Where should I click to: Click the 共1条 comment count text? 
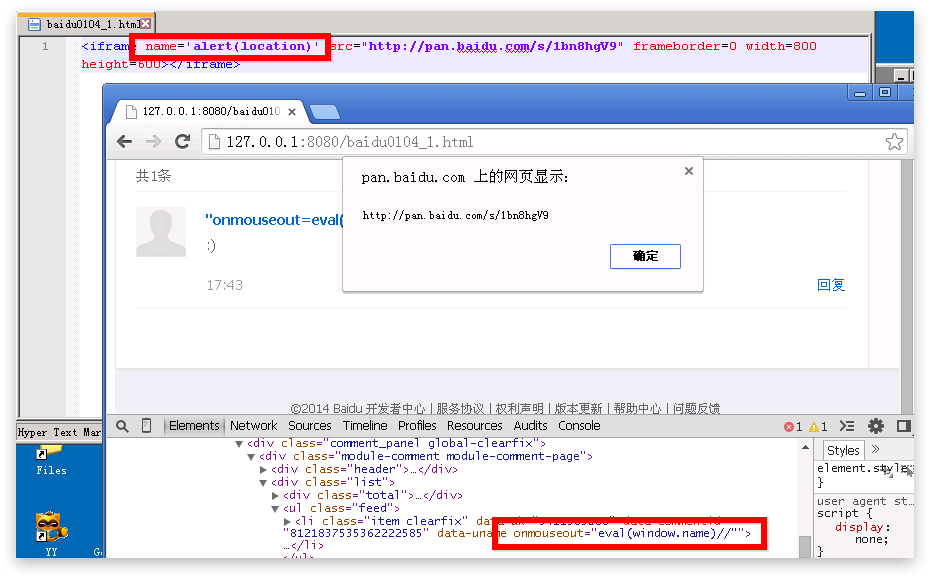[x=153, y=176]
